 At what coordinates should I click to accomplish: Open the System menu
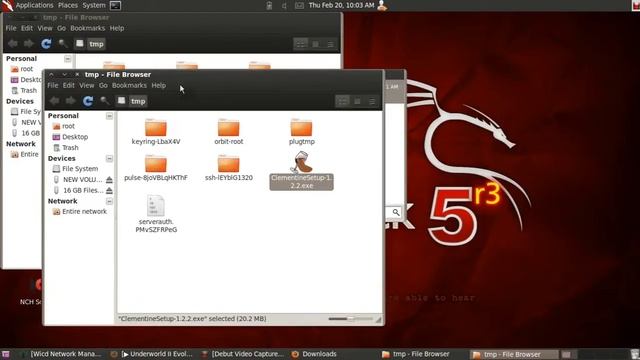click(x=94, y=5)
